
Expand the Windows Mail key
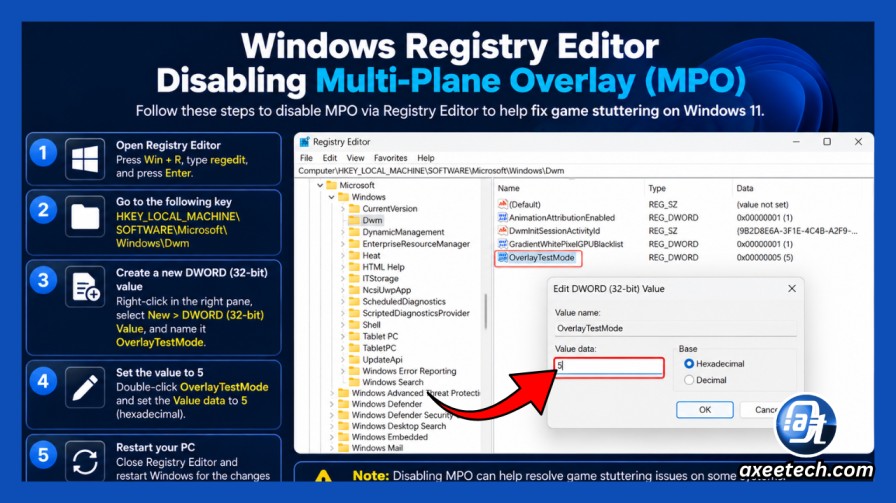pyautogui.click(x=331, y=448)
